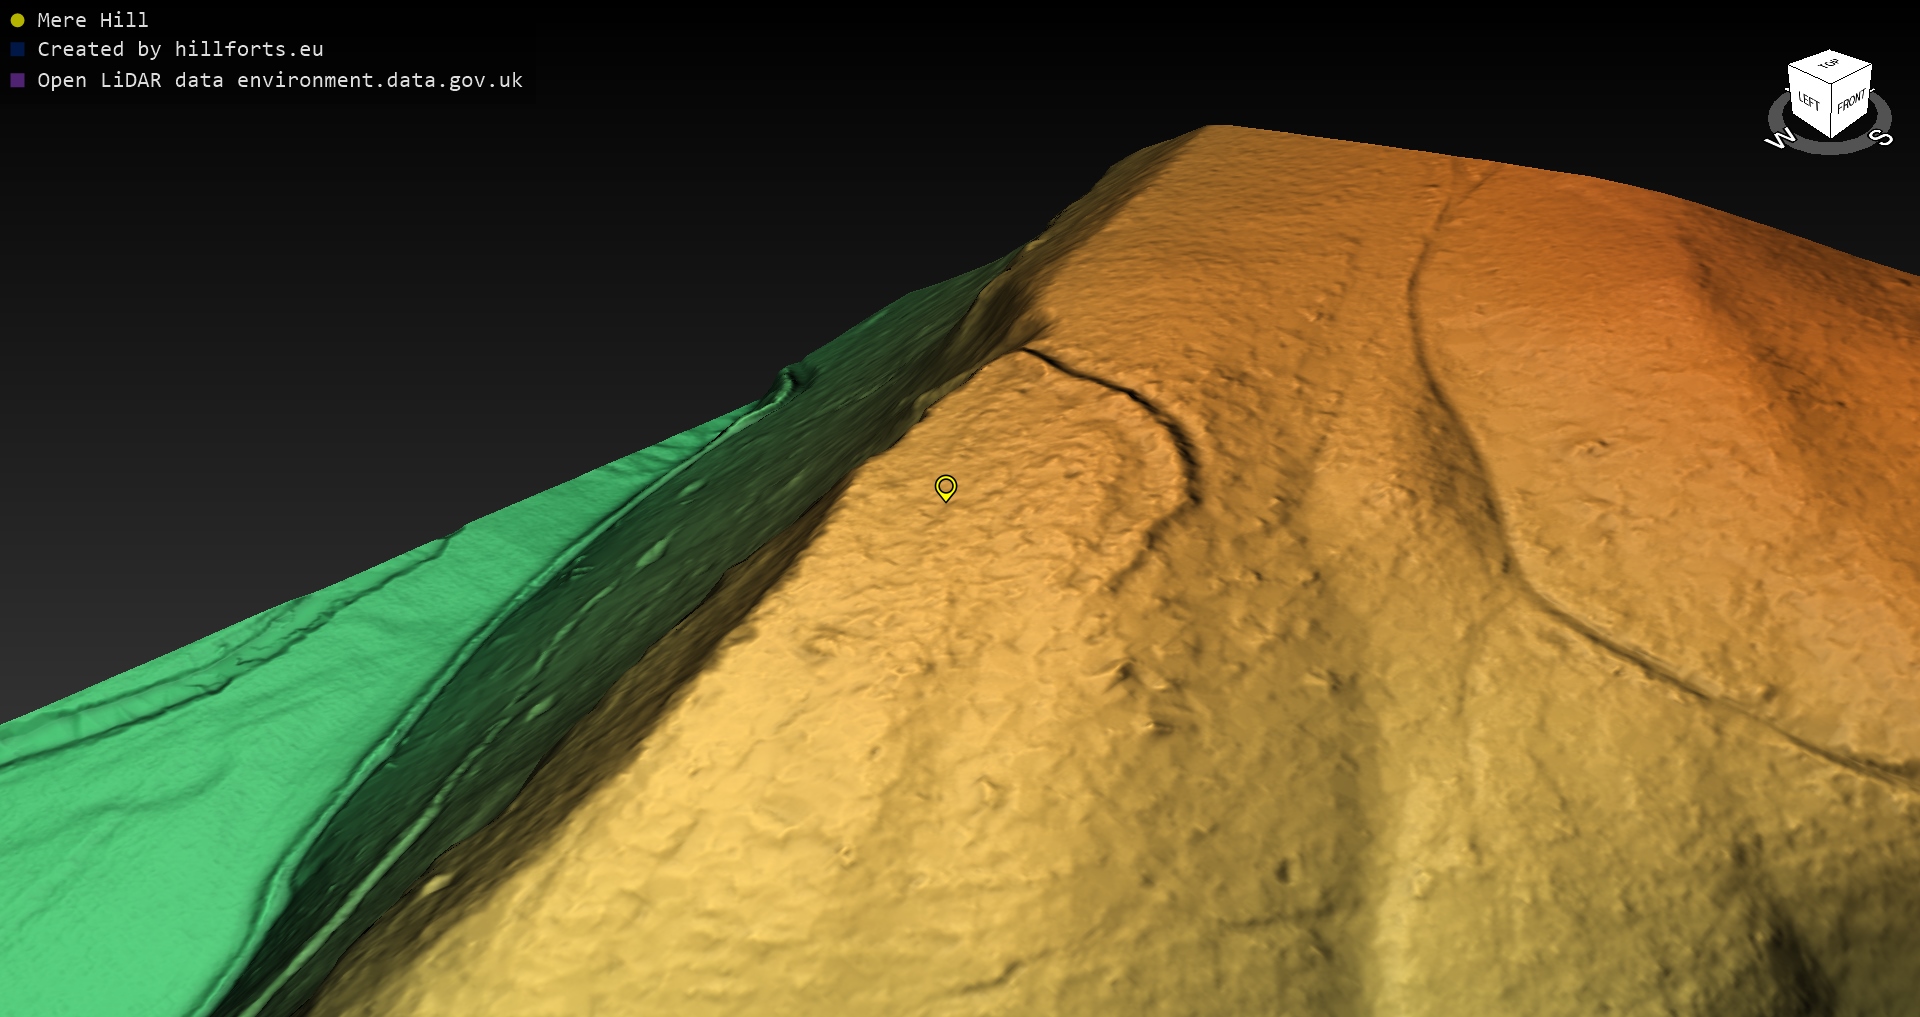Image resolution: width=1920 pixels, height=1017 pixels.
Task: Open the LiDAR data environment.data.gov.uk link
Action: pos(280,80)
